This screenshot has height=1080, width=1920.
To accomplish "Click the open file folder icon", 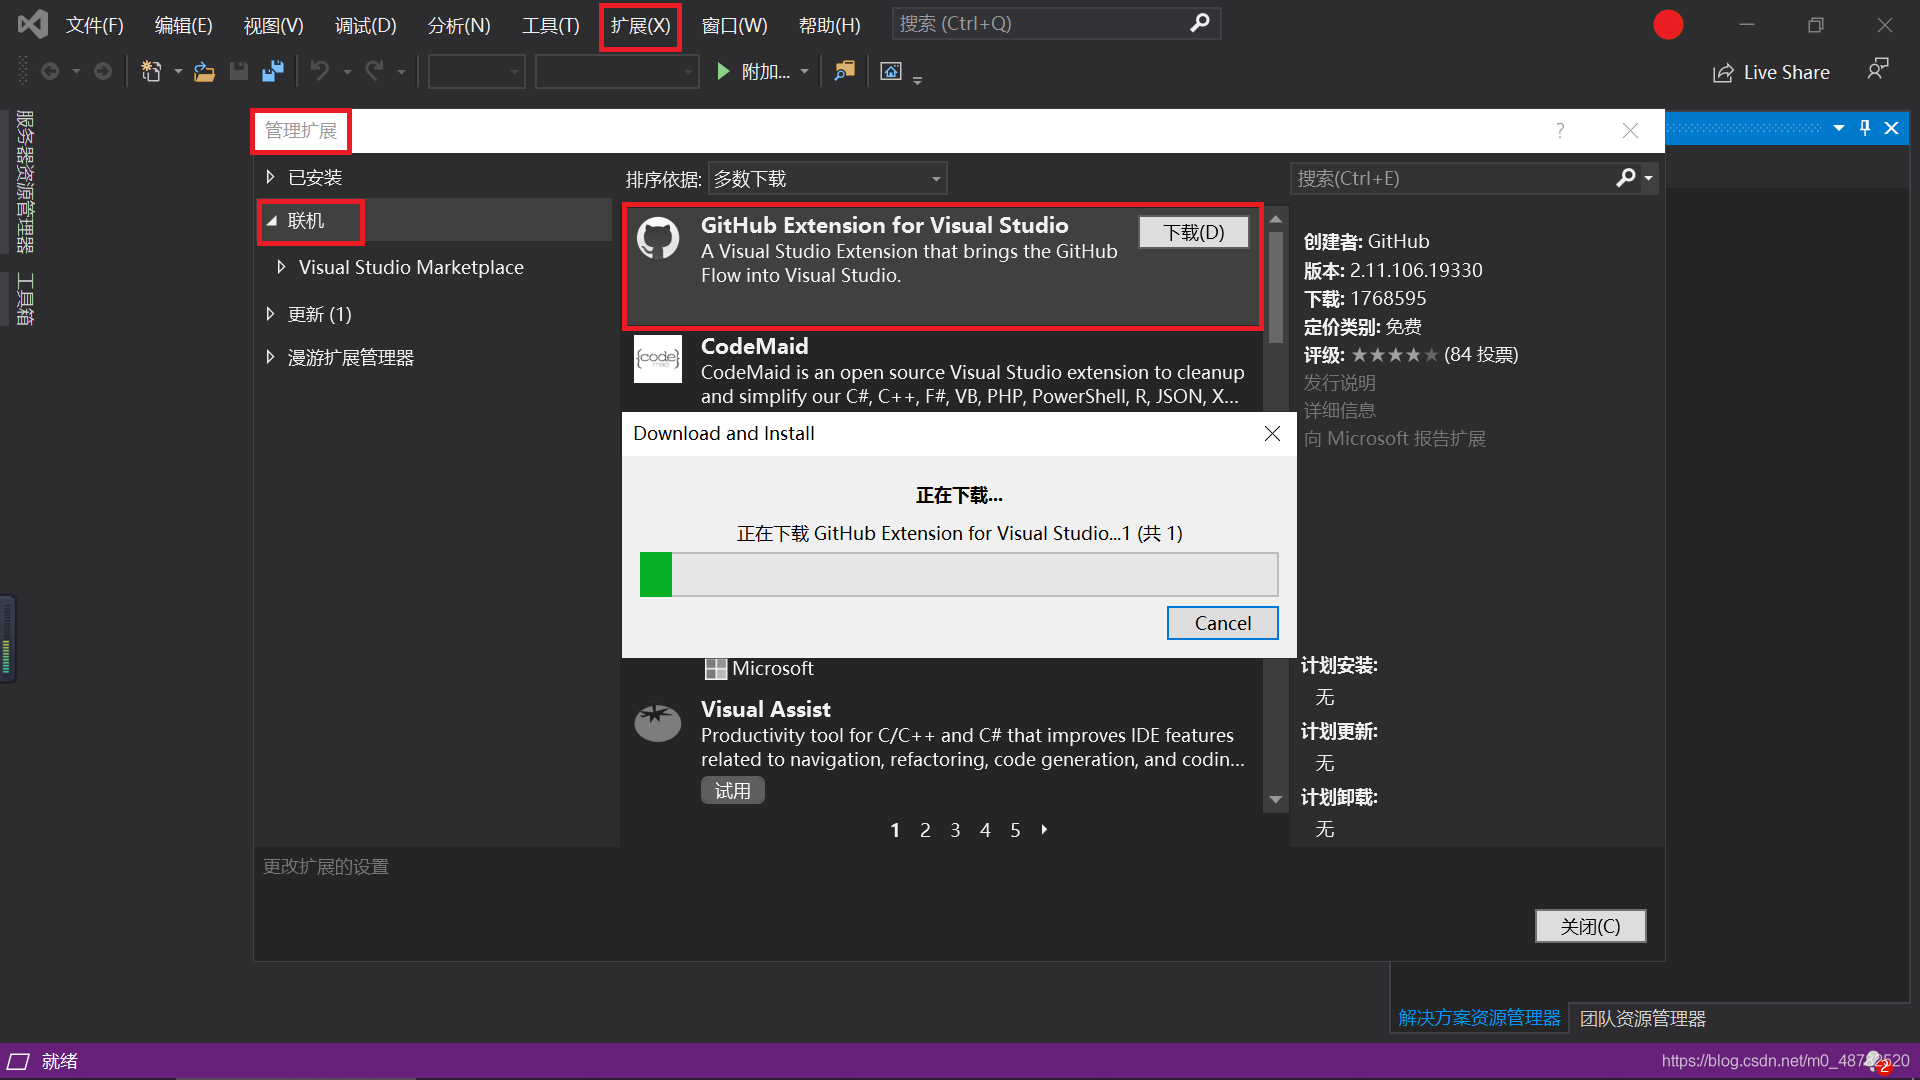I will point(204,71).
